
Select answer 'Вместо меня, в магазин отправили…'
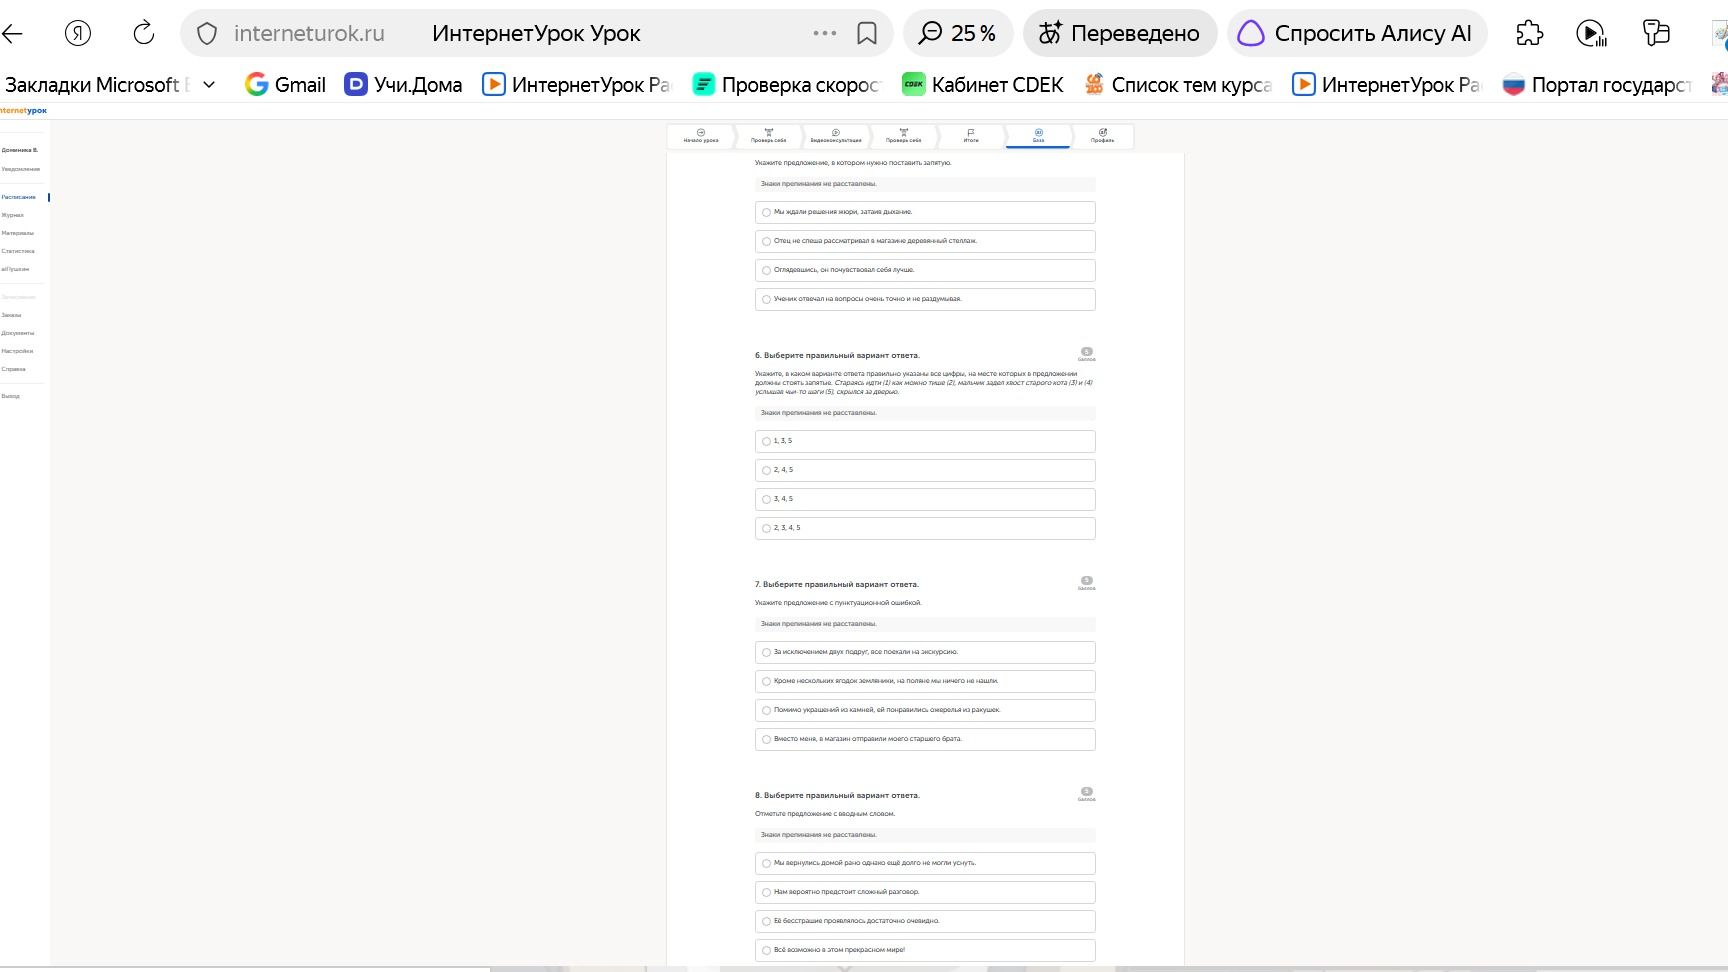925,739
